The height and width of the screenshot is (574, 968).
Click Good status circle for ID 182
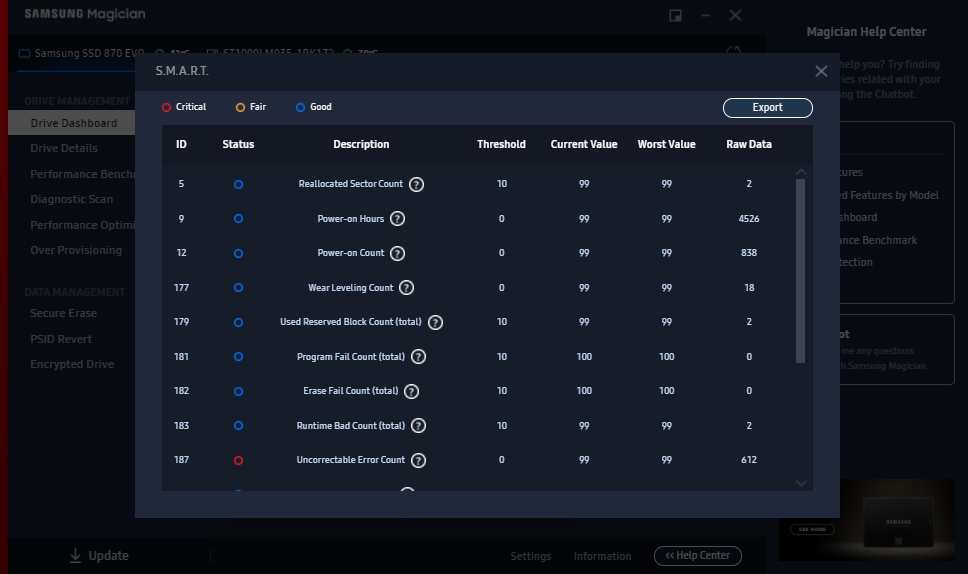238,391
